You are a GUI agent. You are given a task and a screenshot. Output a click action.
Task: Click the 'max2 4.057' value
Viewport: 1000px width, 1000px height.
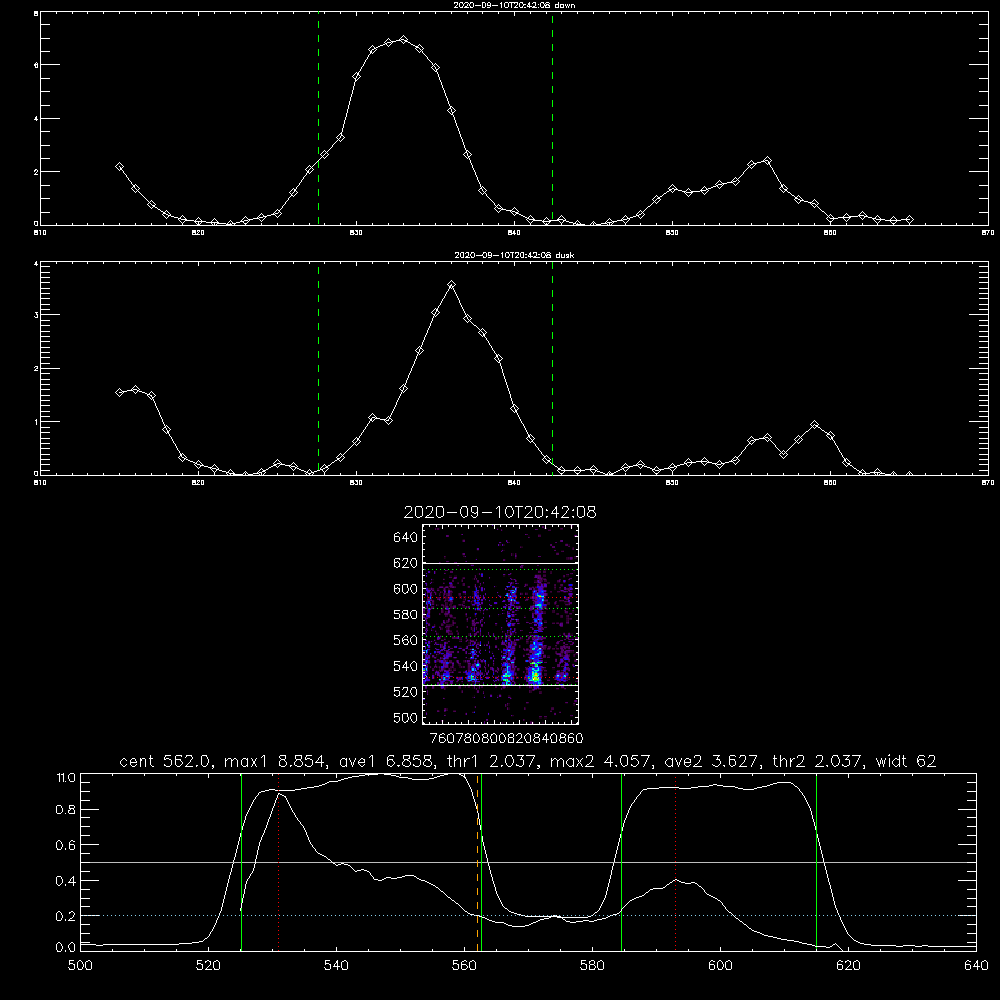tap(600, 761)
